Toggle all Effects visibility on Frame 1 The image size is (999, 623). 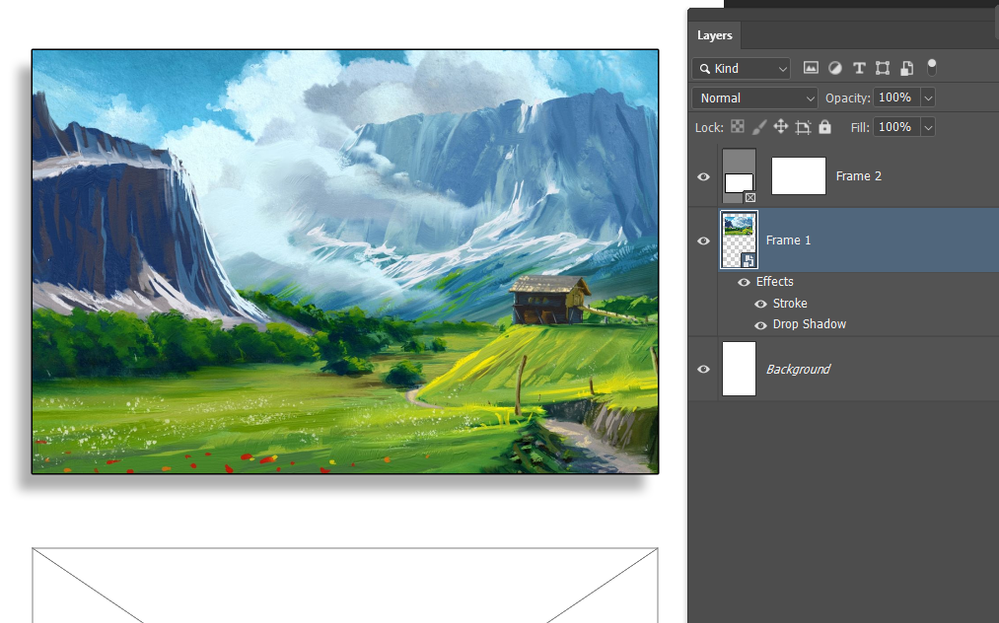(744, 282)
